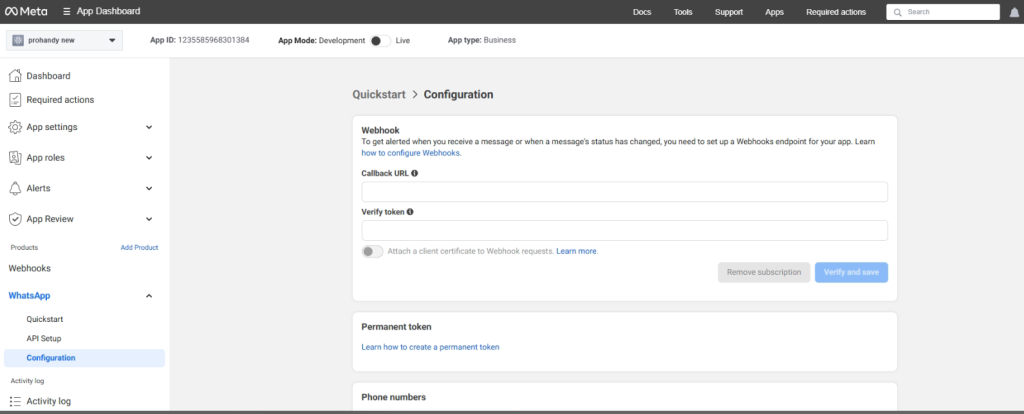Click the Permanent token heading

[x=396, y=326]
